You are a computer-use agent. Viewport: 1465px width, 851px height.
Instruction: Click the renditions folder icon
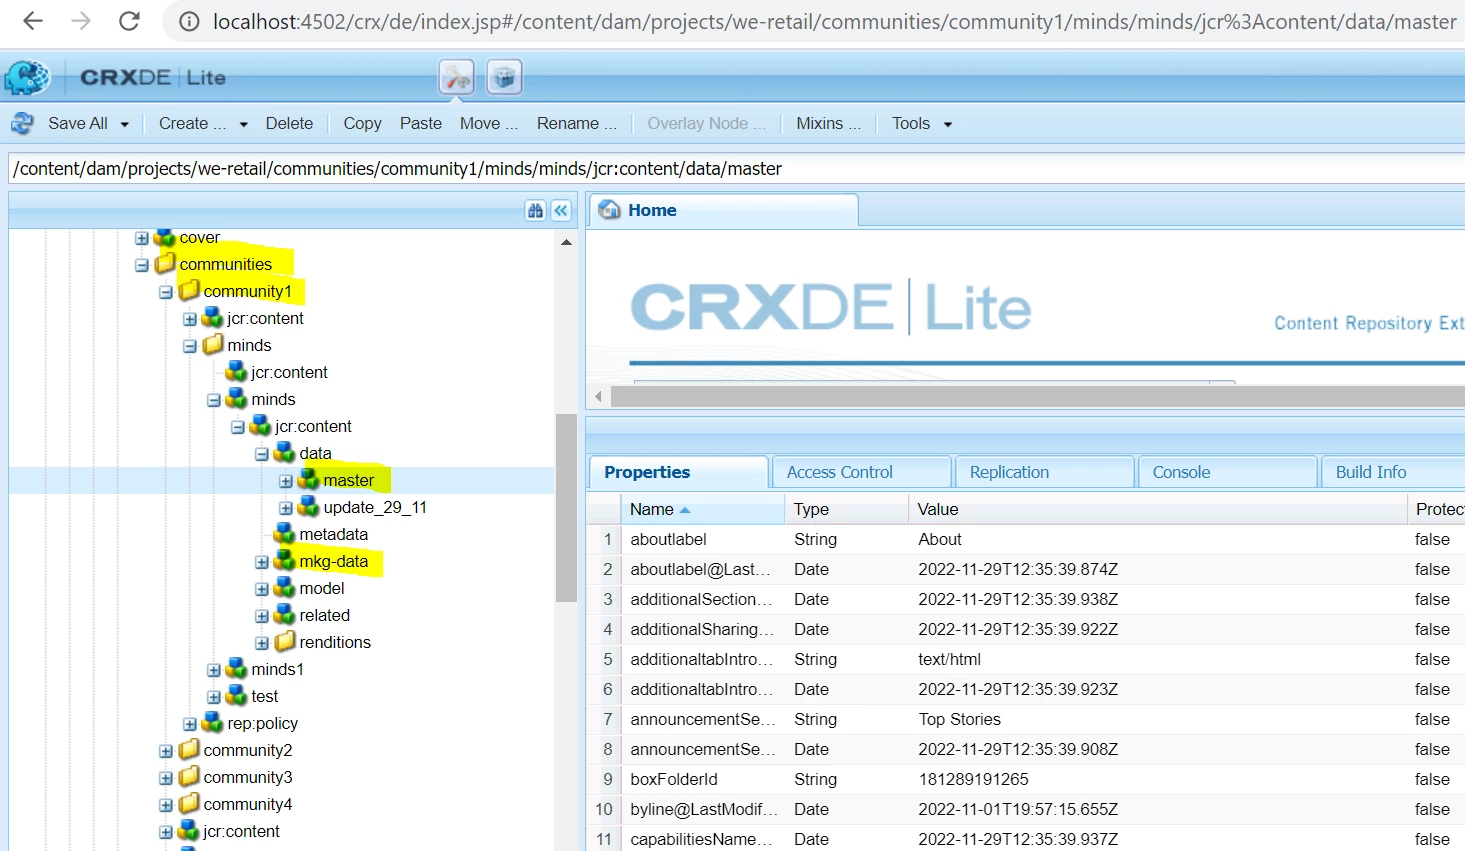285,641
